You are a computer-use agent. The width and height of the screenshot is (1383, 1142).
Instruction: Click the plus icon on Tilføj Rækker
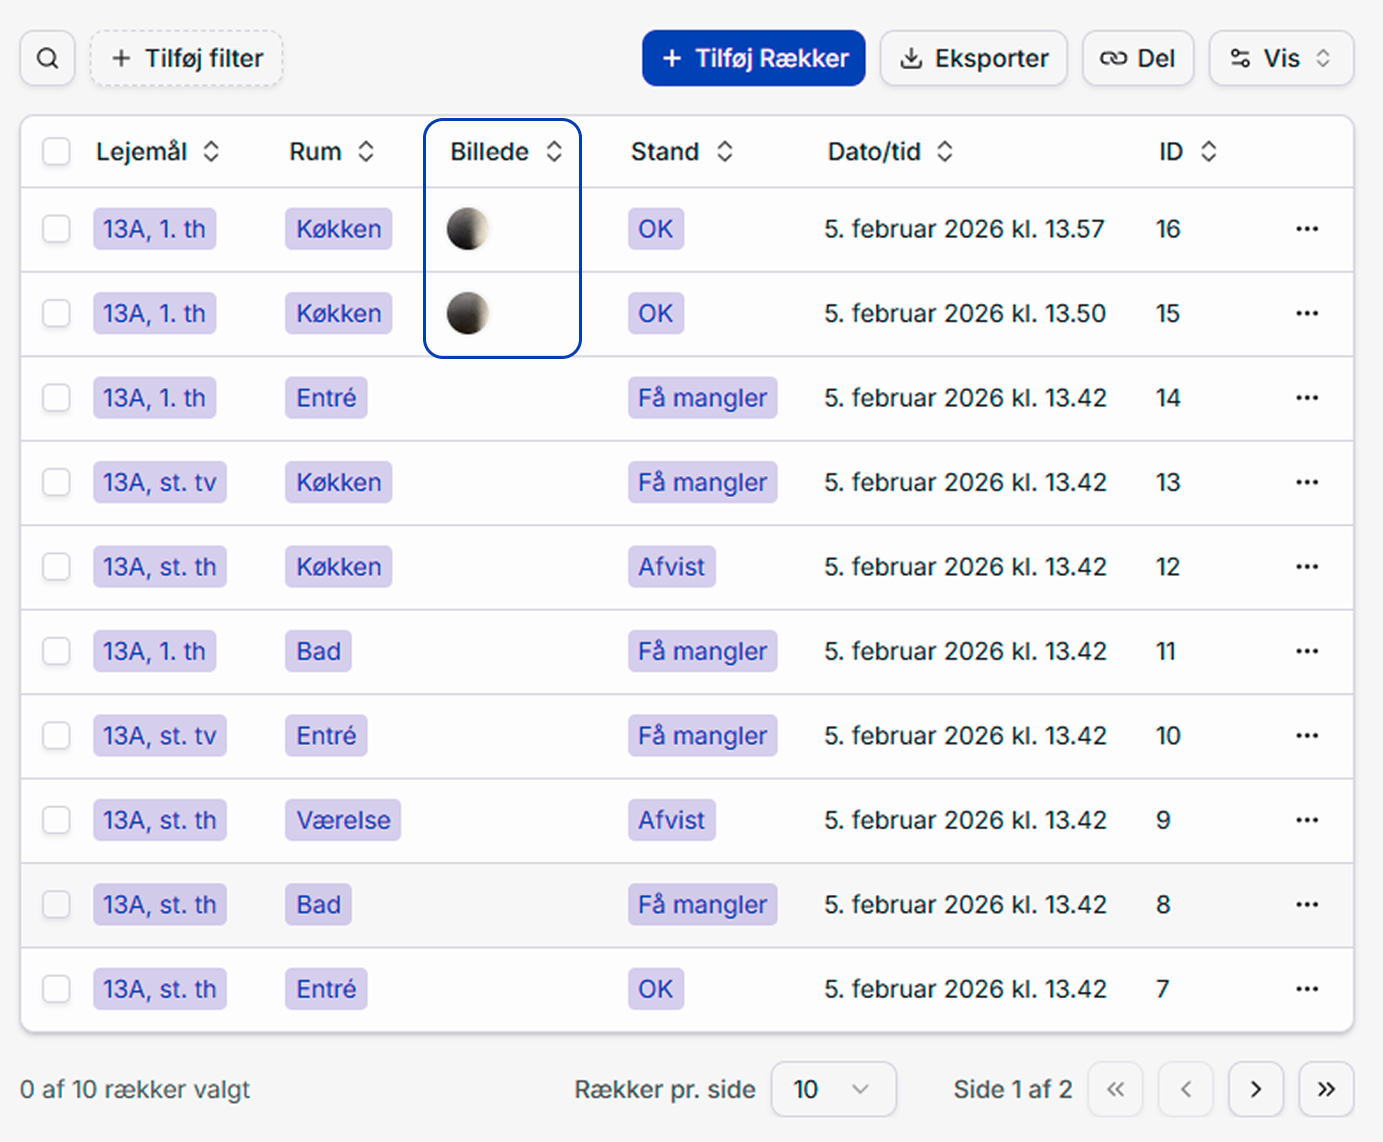pyautogui.click(x=670, y=58)
